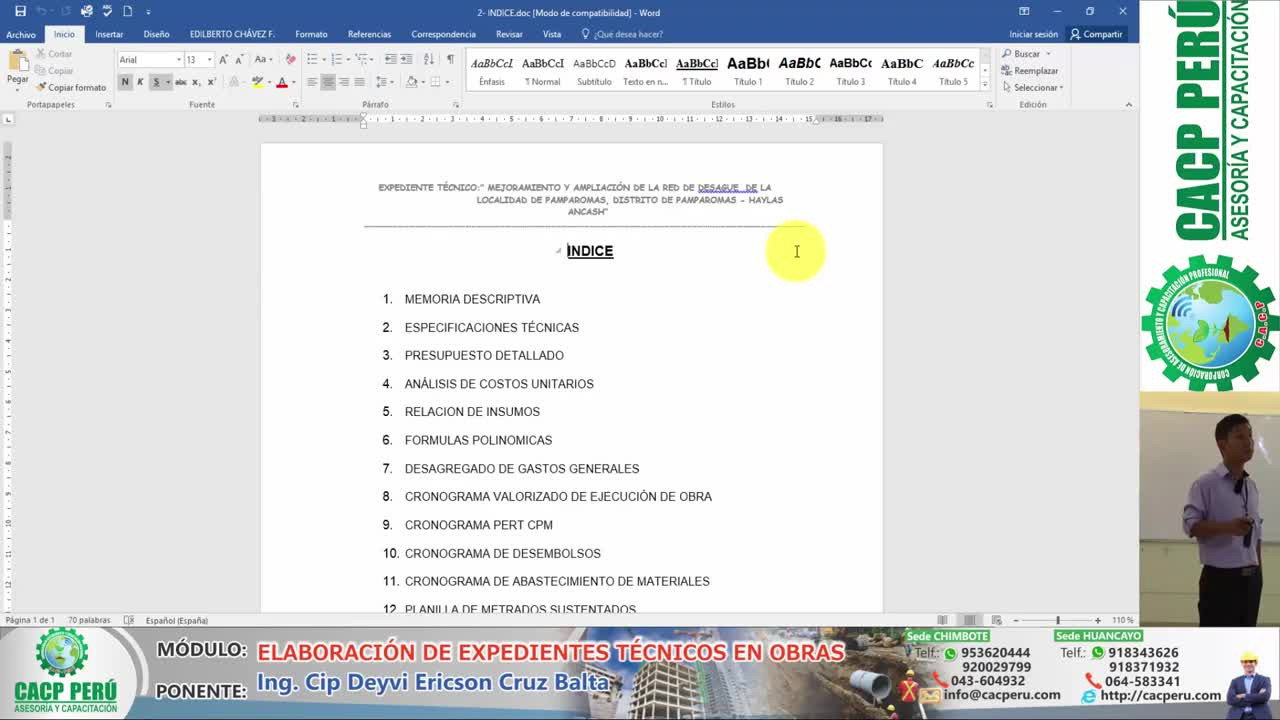Image resolution: width=1280 pixels, height=720 pixels.
Task: Open the Buscar (Find) tool
Action: click(1028, 53)
